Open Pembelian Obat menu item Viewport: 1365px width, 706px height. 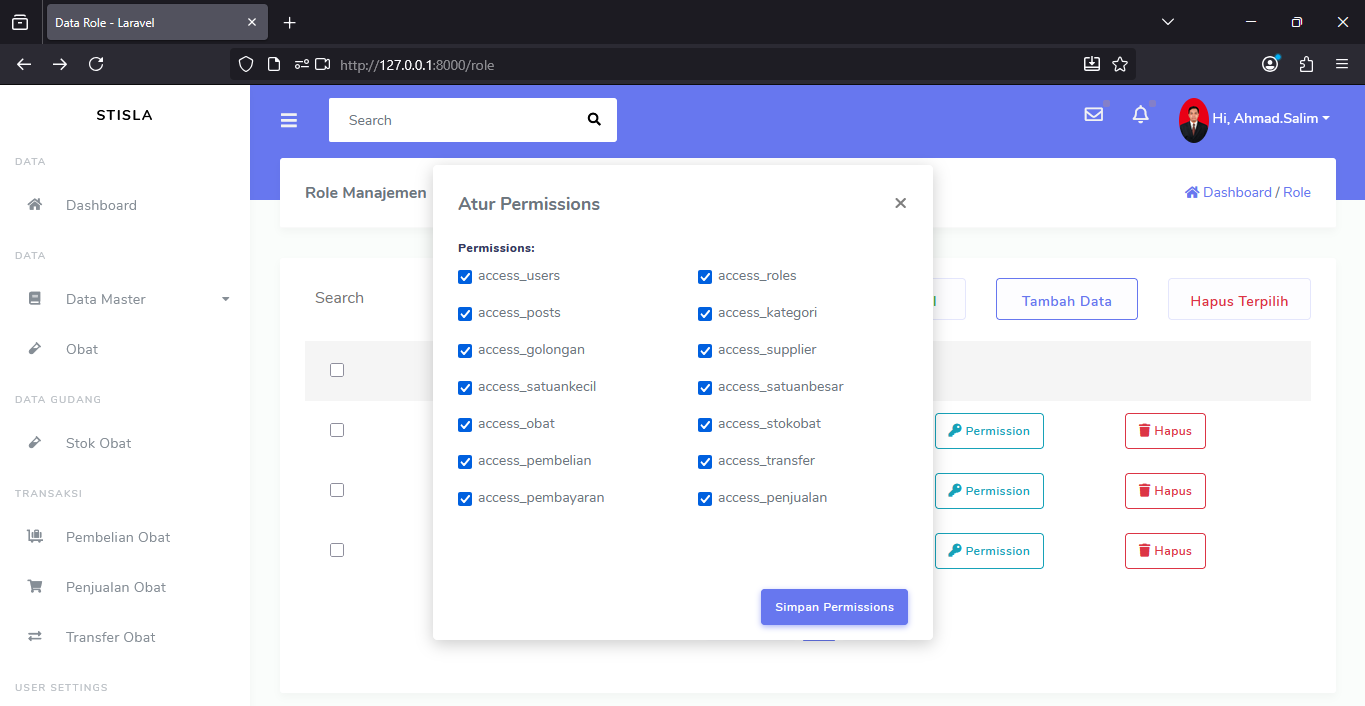point(118,537)
